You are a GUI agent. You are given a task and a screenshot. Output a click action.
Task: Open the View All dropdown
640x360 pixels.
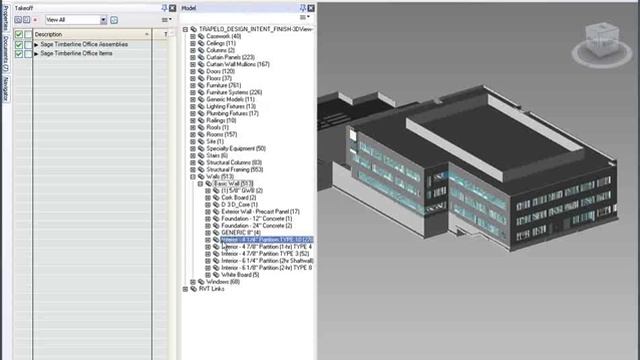point(103,20)
